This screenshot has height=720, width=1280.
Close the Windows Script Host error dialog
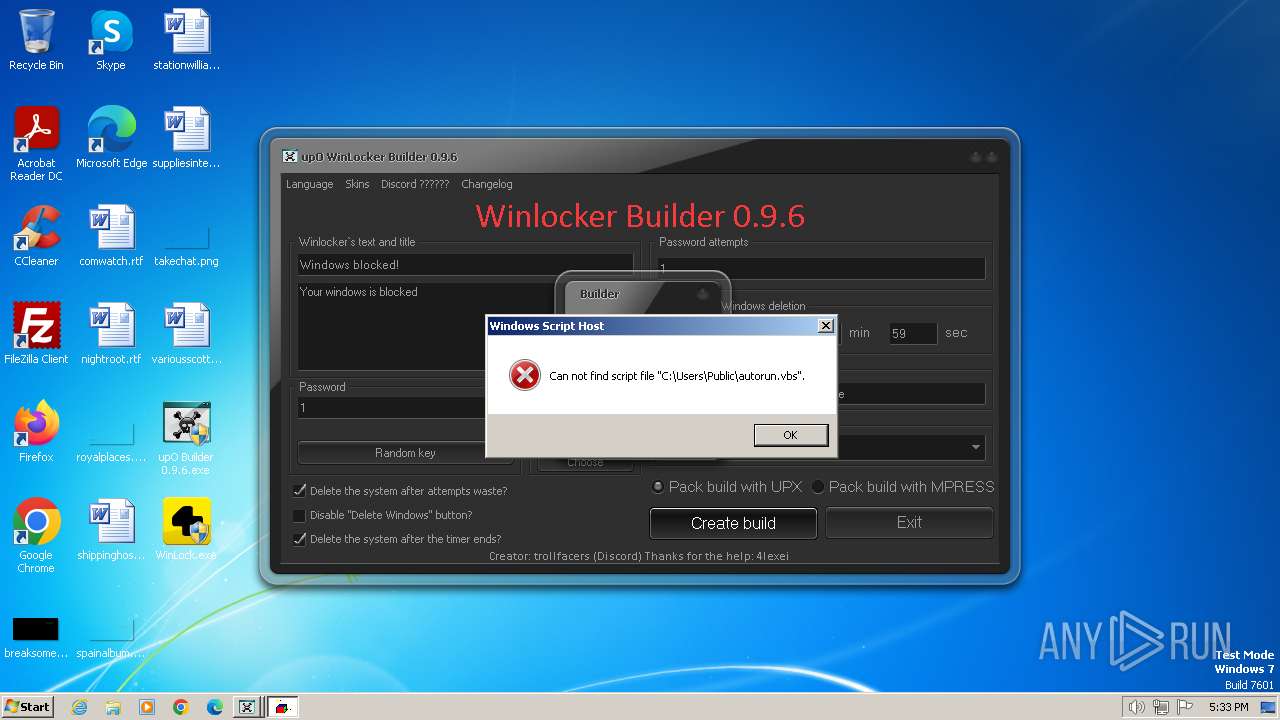pos(825,326)
